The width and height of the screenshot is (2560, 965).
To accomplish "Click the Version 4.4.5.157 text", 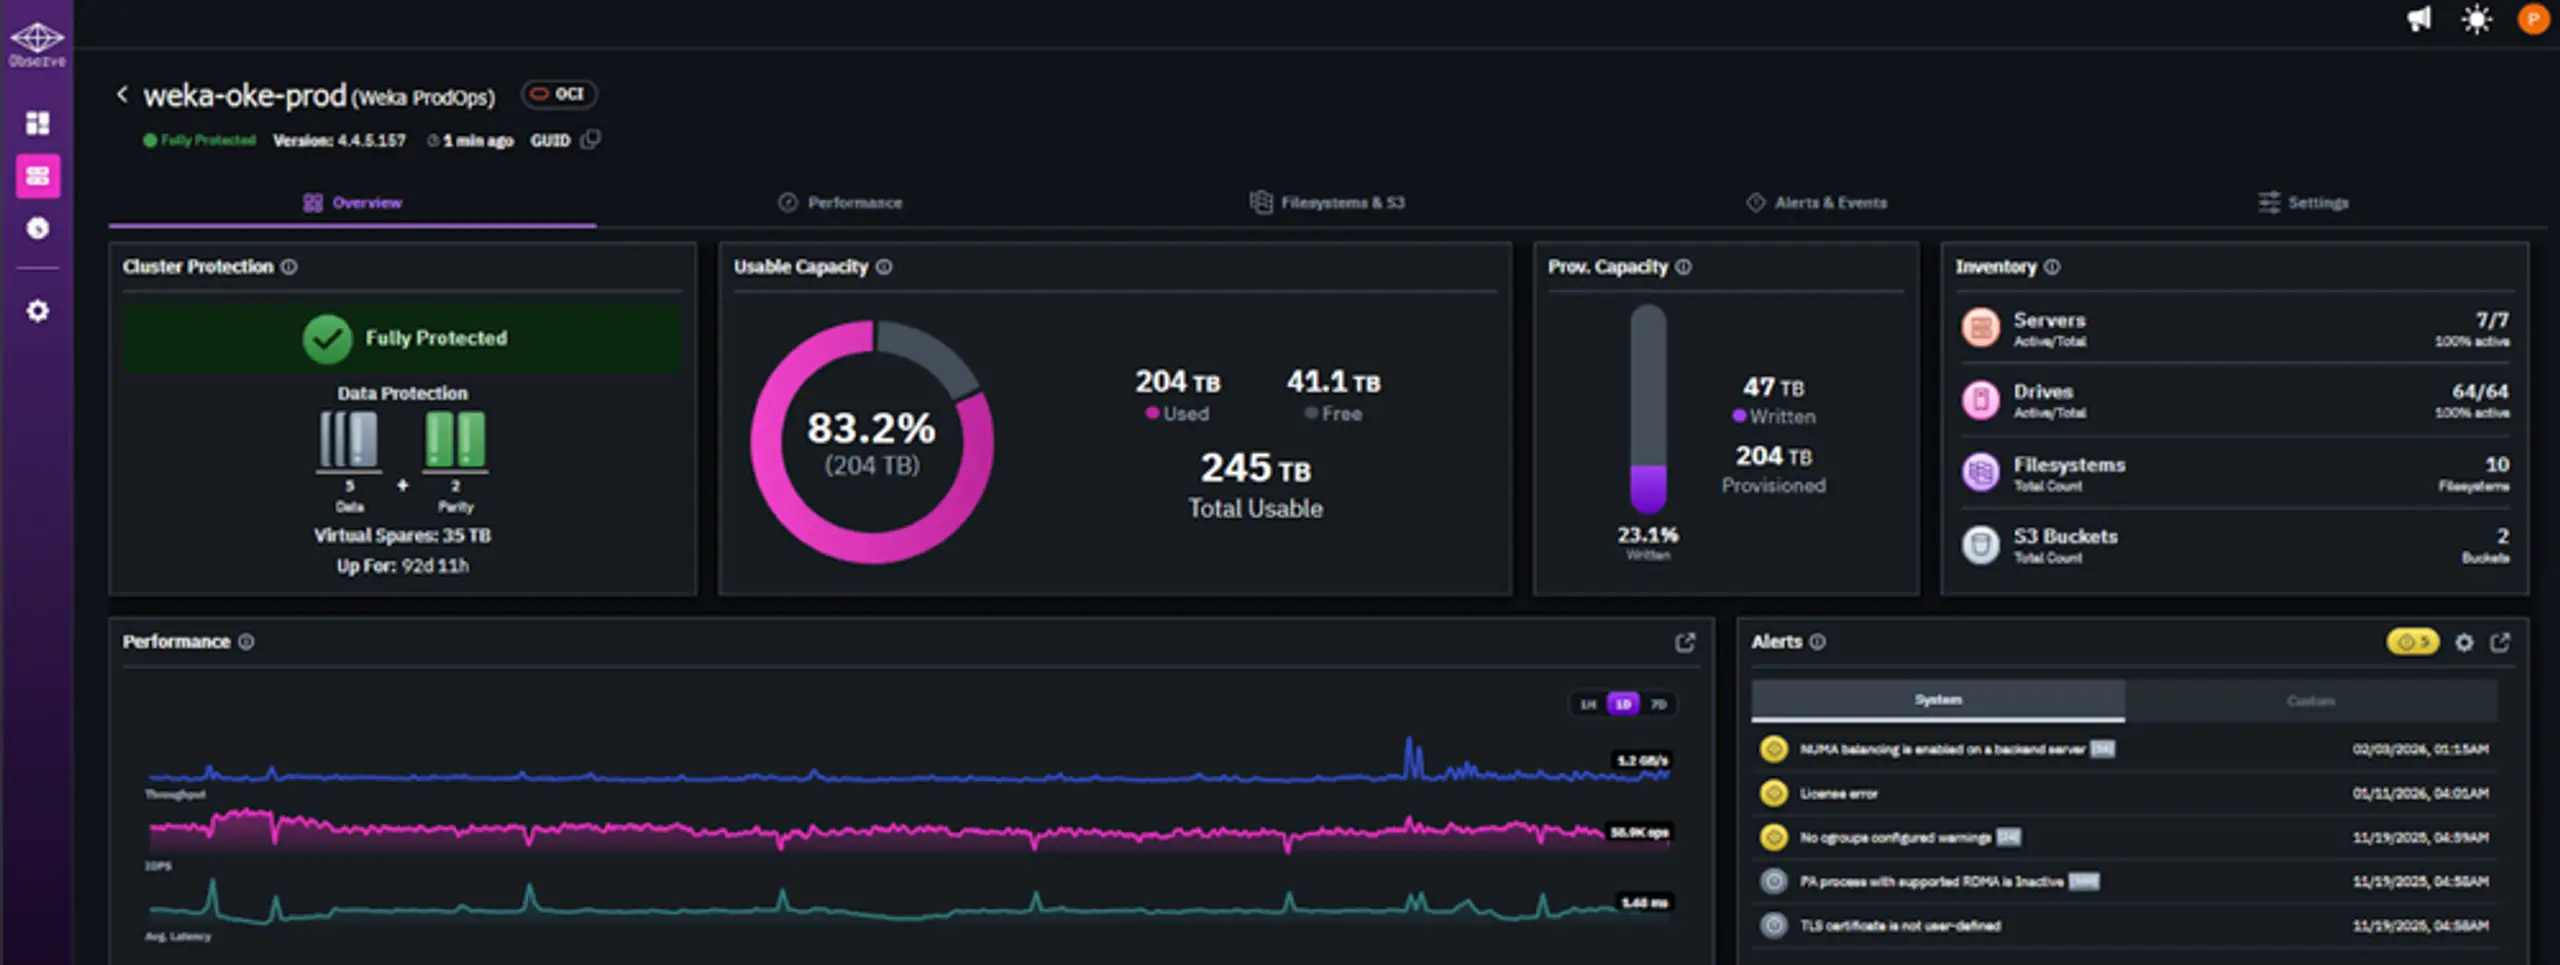I will (x=339, y=141).
